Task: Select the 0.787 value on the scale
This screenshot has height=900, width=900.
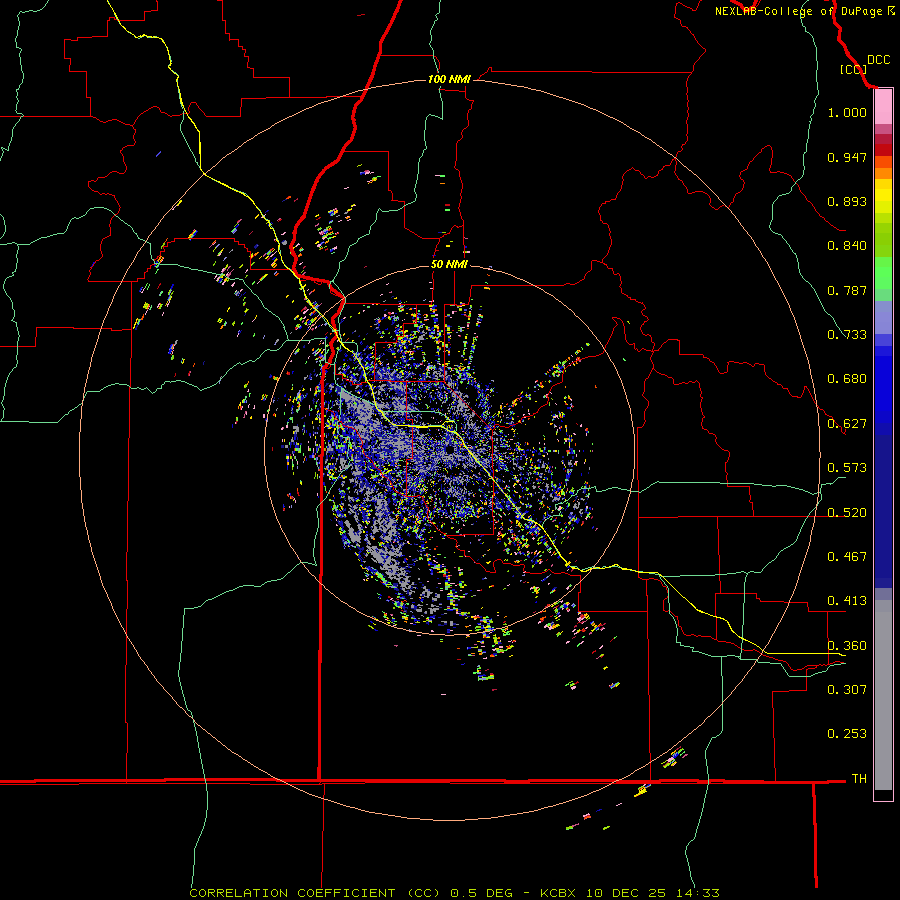Action: 847,290
